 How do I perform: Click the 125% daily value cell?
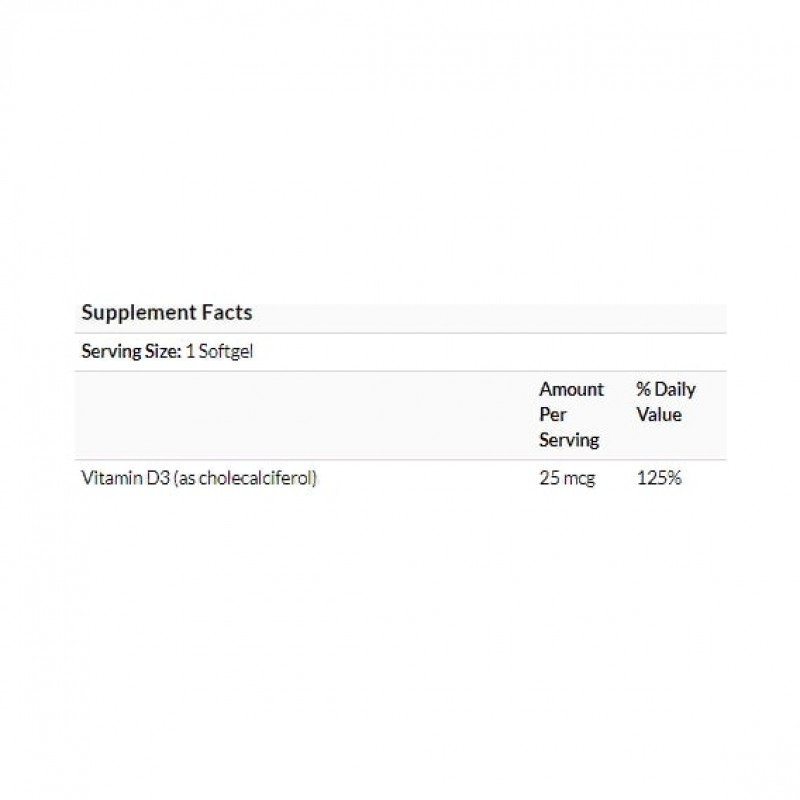[659, 479]
